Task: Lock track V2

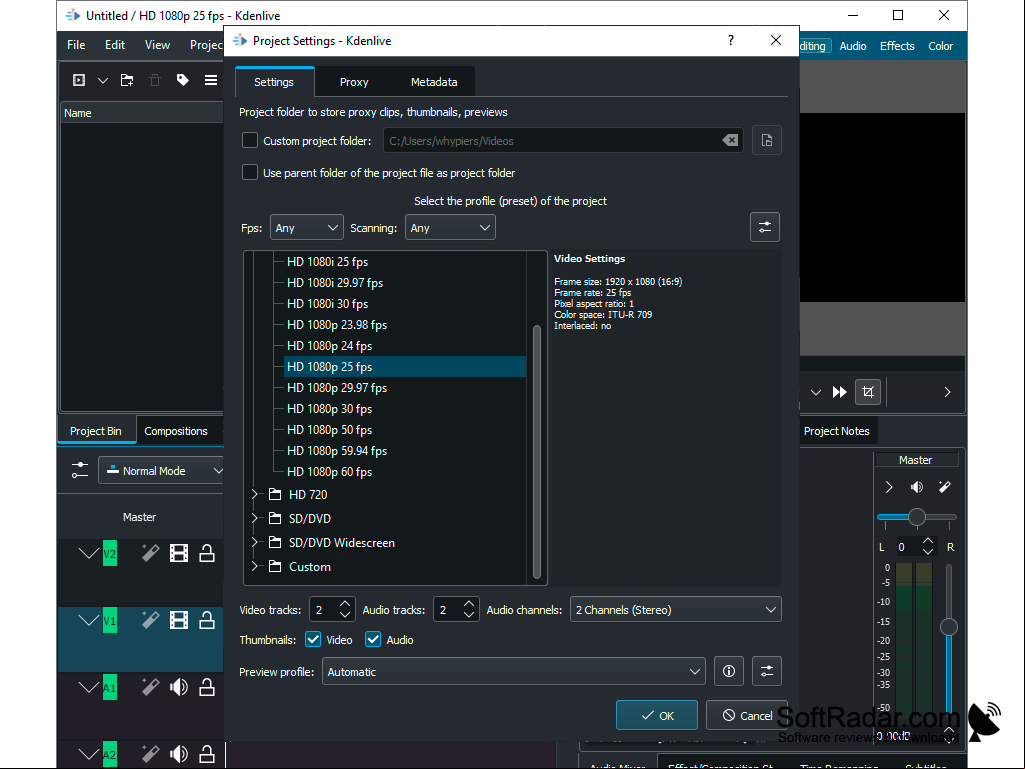Action: [207, 553]
